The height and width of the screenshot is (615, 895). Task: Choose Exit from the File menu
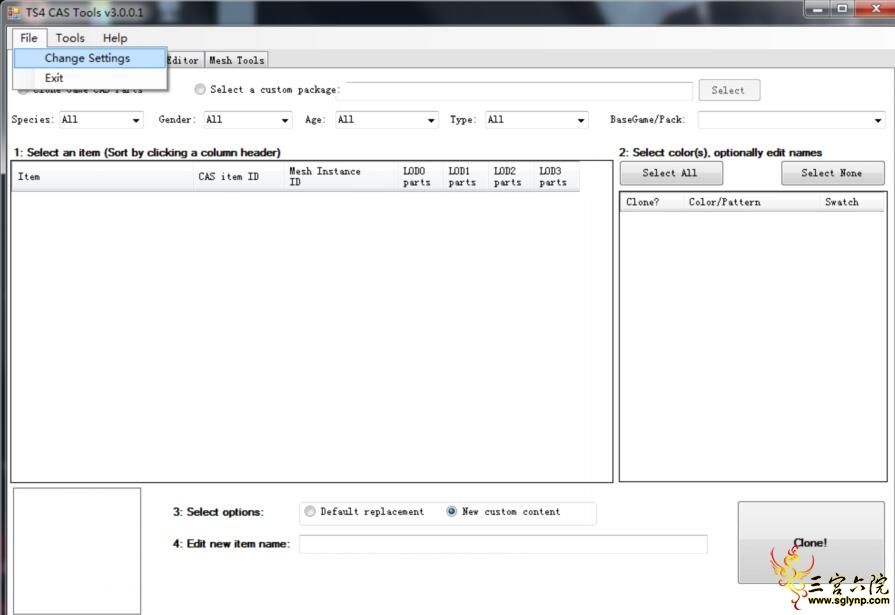(x=90, y=78)
